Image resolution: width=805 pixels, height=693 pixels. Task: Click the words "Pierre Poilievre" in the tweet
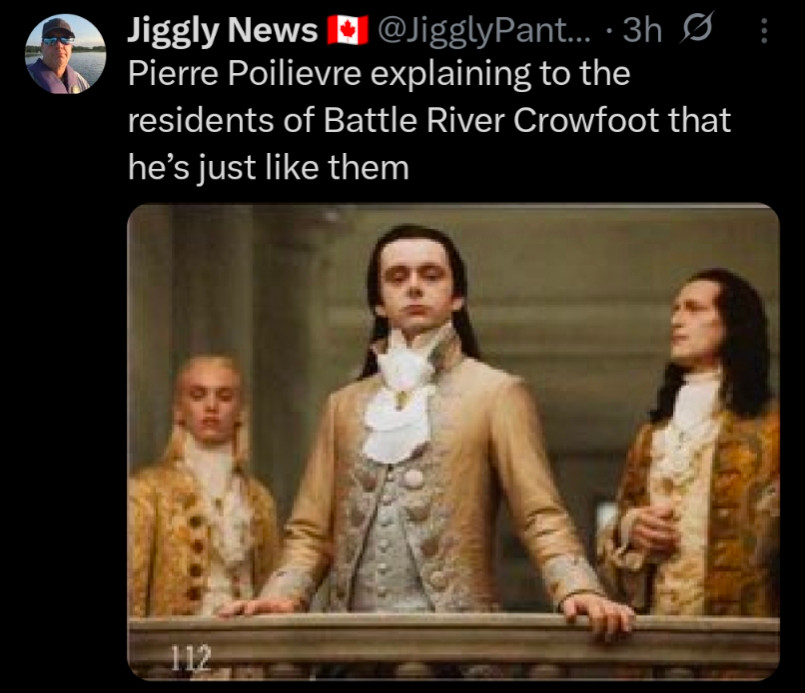(x=244, y=73)
